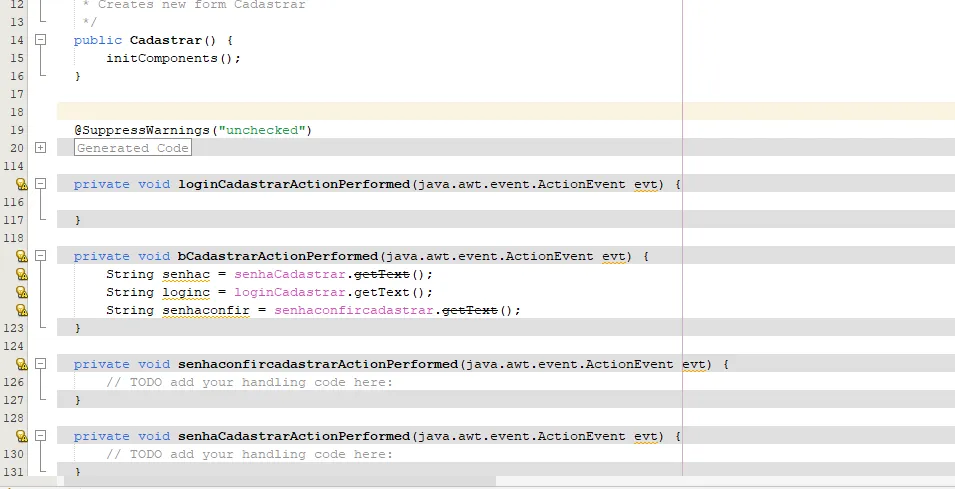
Task: Click the public keyword on line 14
Action: pos(97,40)
